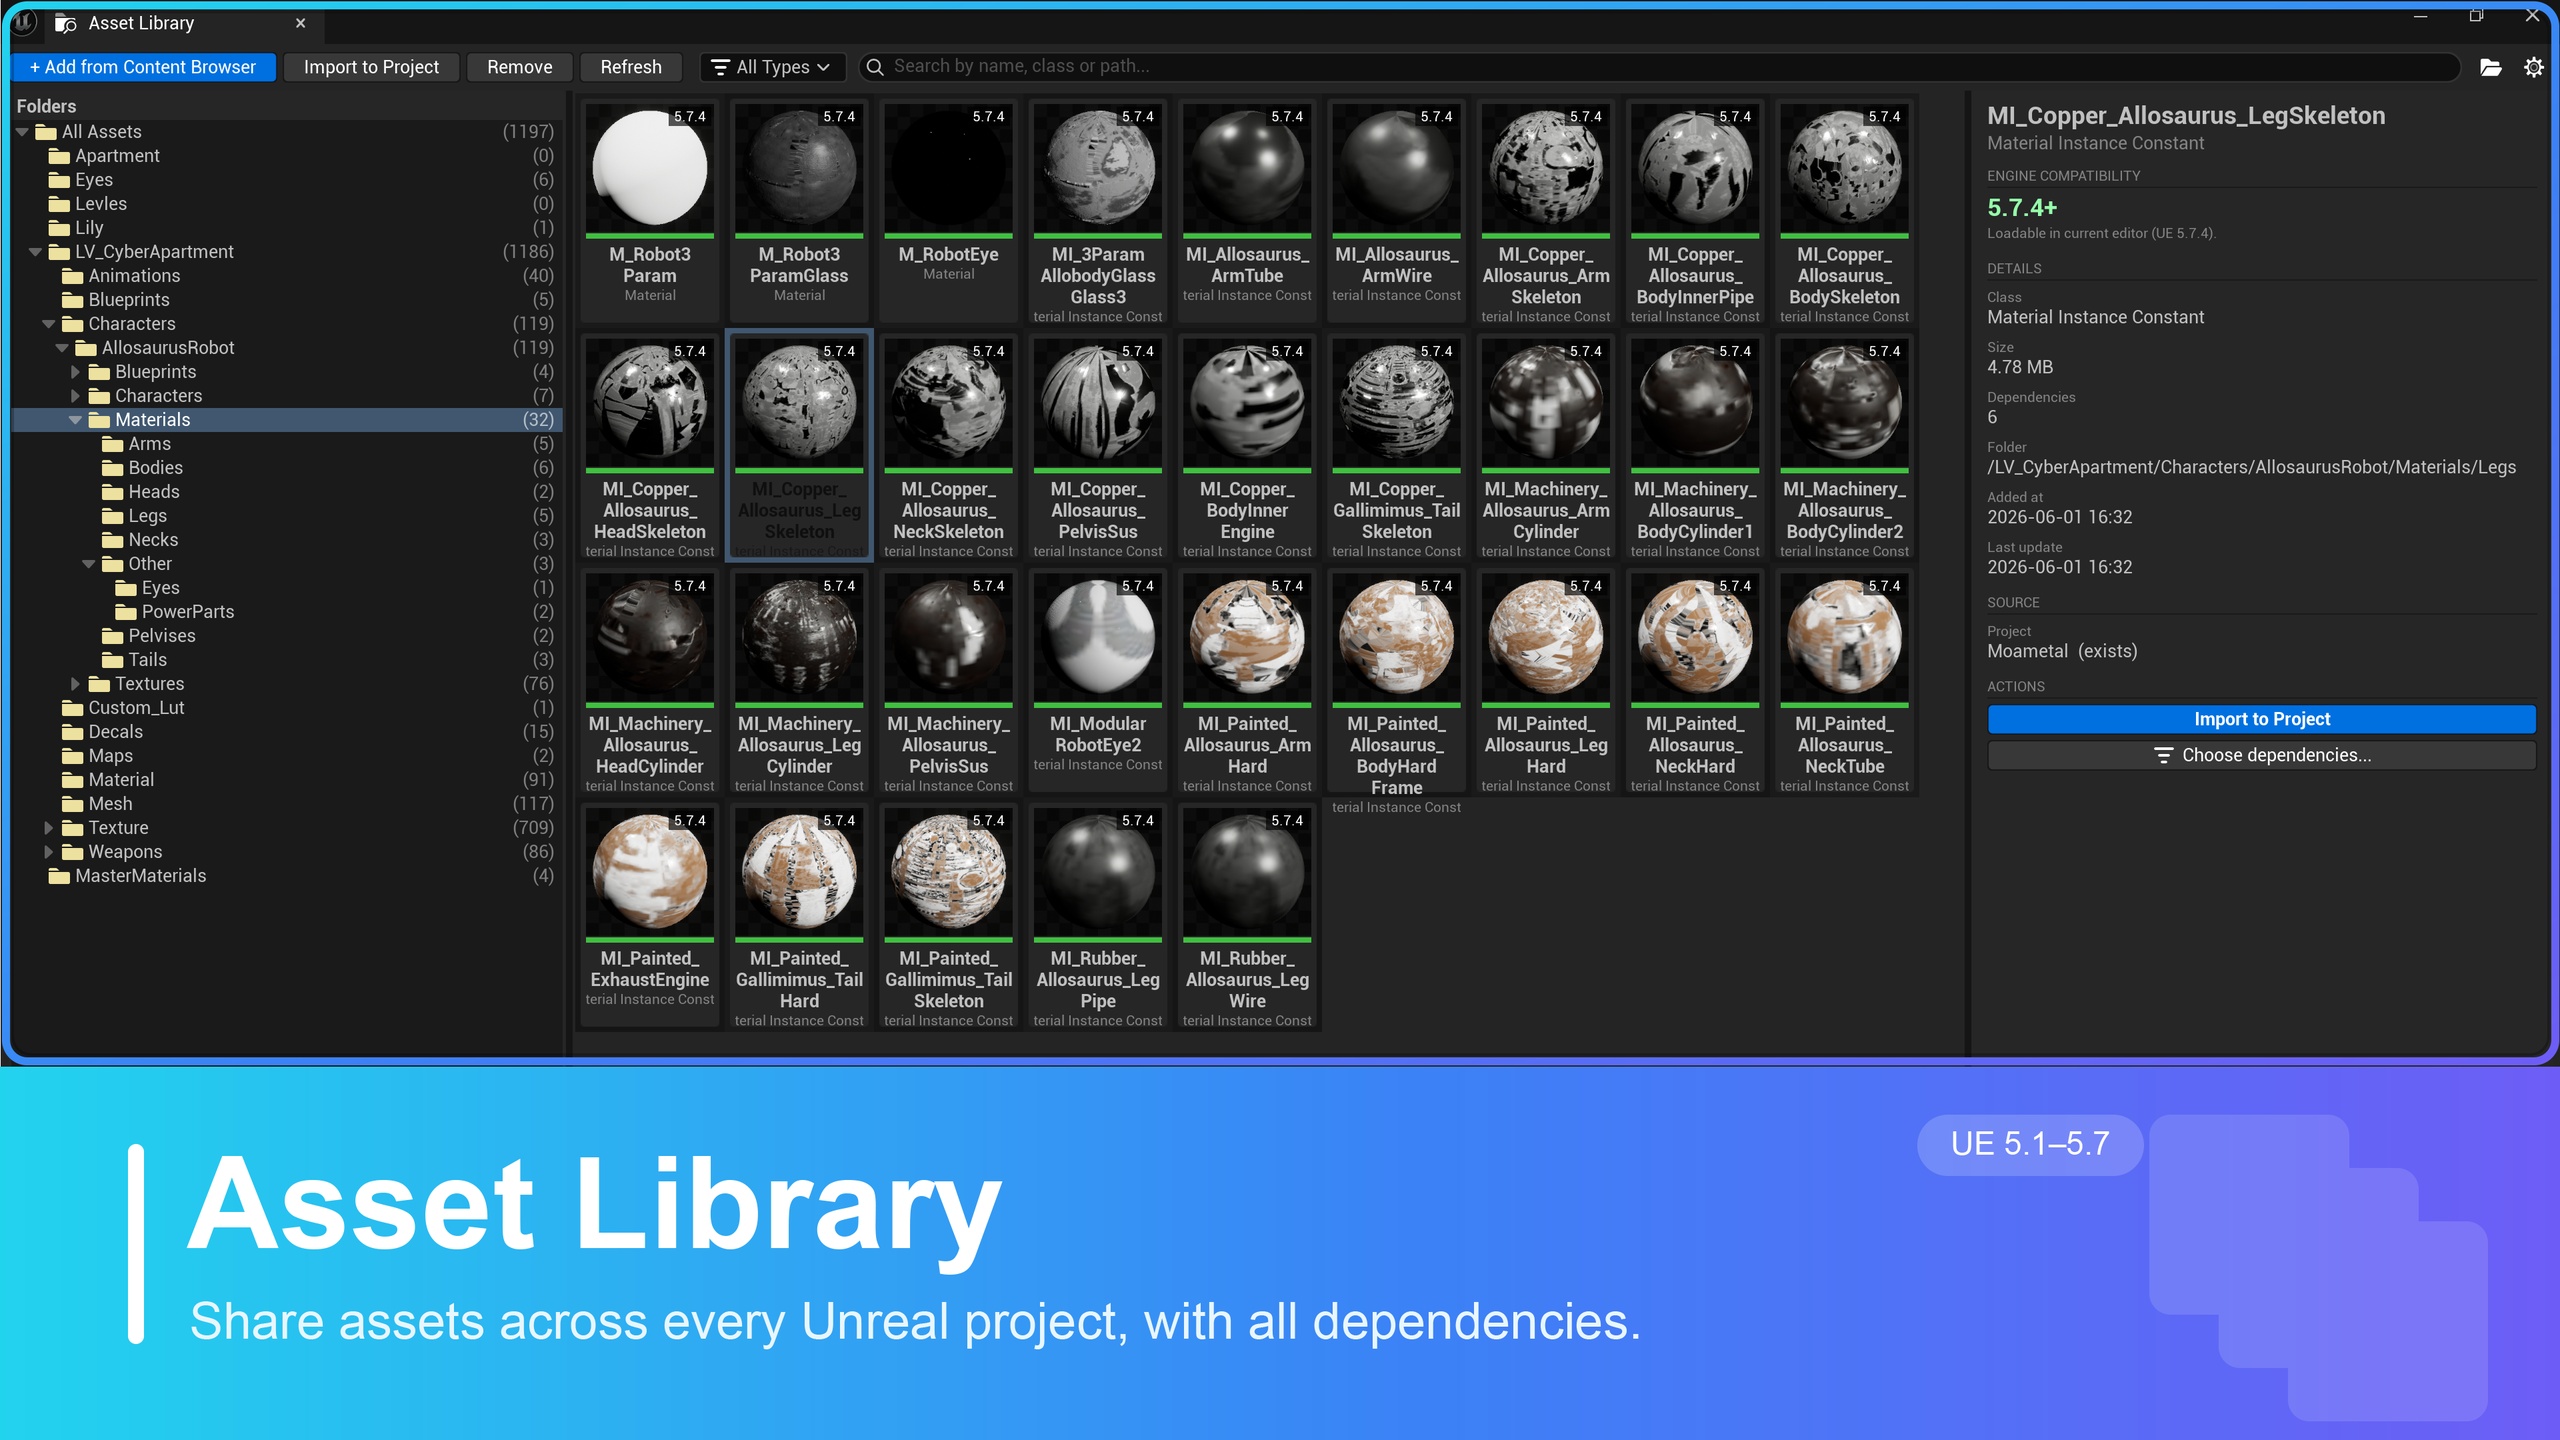Image resolution: width=2560 pixels, height=1440 pixels.
Task: Select MI_ModularRobotEye2 thumbnail
Action: (1098, 637)
